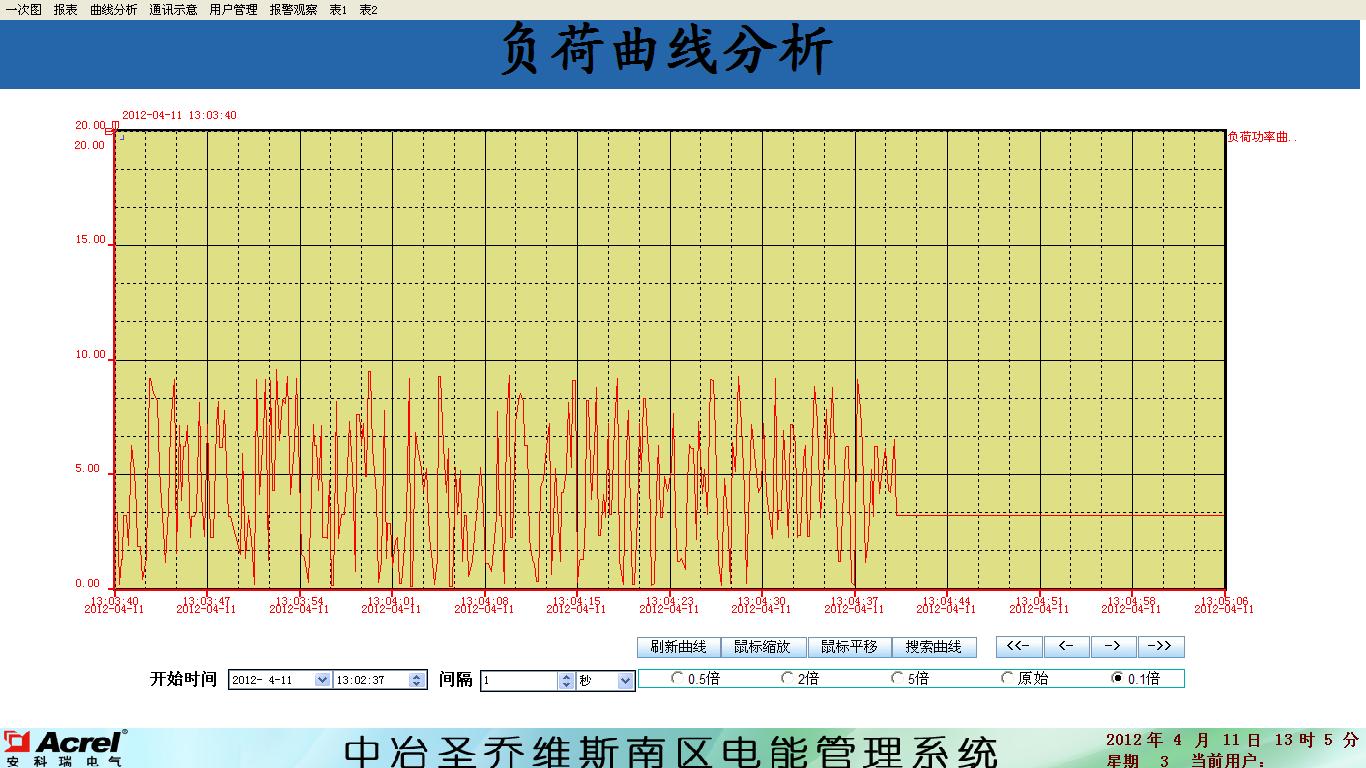Open the start date dropdown
Screen dimensions: 1366x768
(x=322, y=680)
